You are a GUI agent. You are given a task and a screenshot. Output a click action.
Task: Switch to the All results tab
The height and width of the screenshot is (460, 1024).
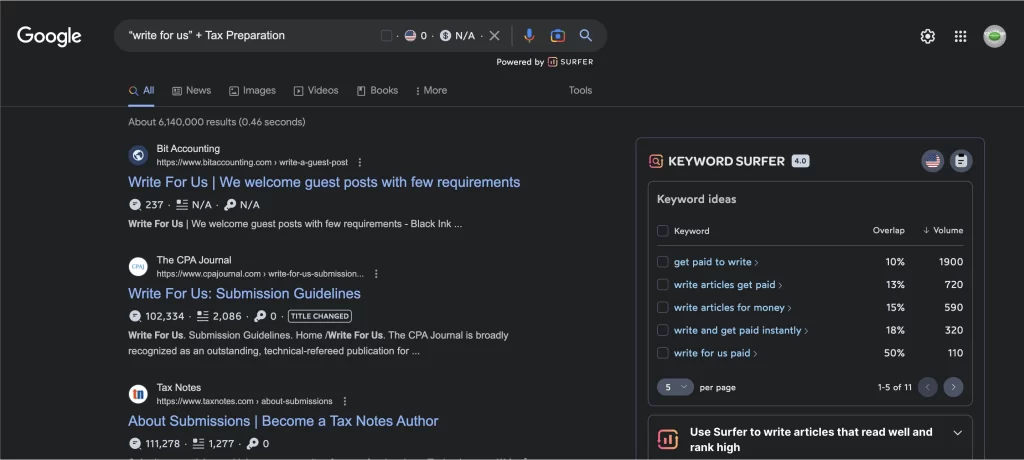(x=142, y=91)
